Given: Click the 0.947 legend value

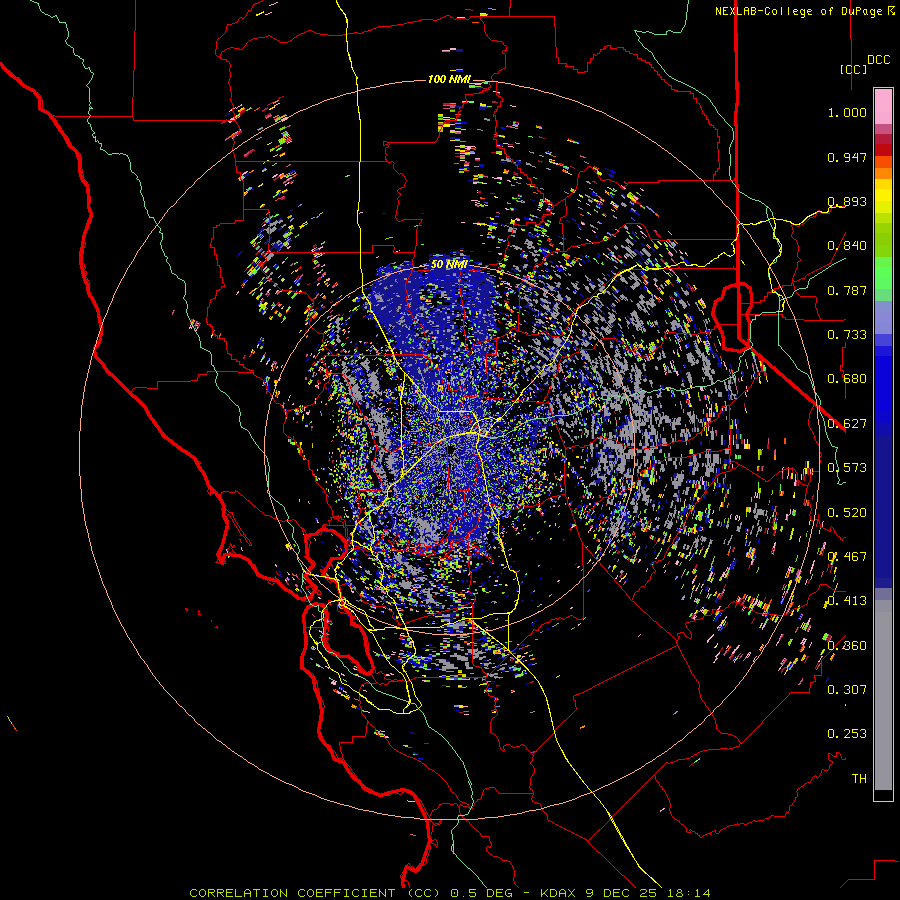Looking at the screenshot, I should 847,157.
